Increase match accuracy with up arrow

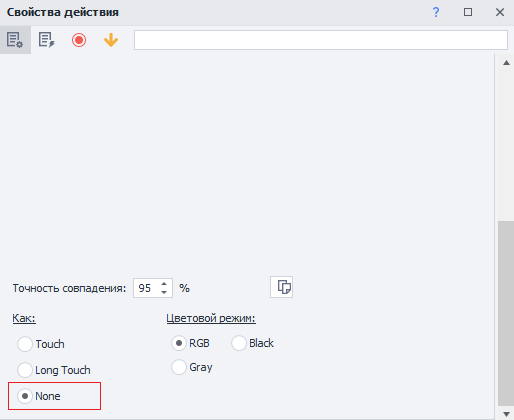point(164,284)
